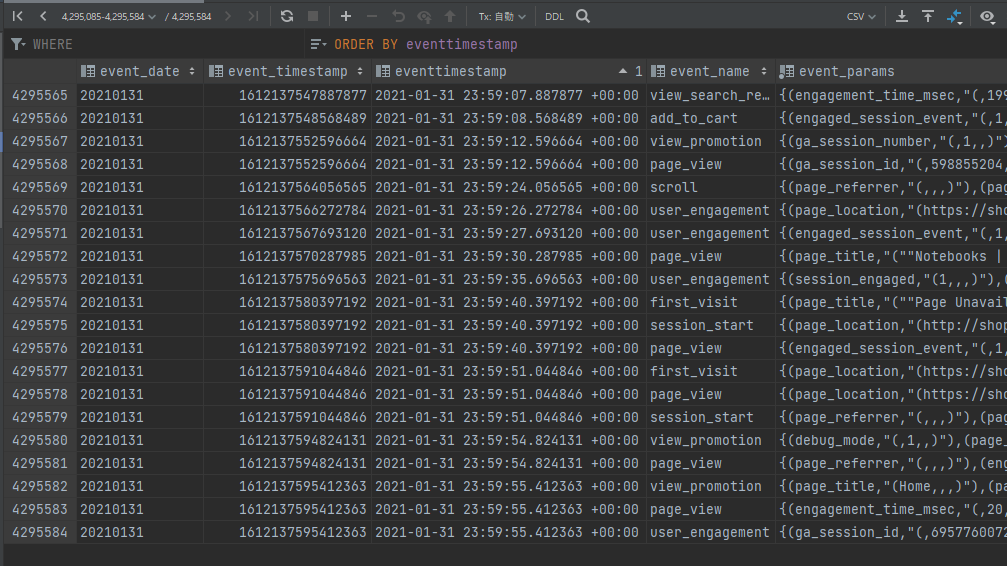
Task: Click the event_date column table icon
Action: 88,71
